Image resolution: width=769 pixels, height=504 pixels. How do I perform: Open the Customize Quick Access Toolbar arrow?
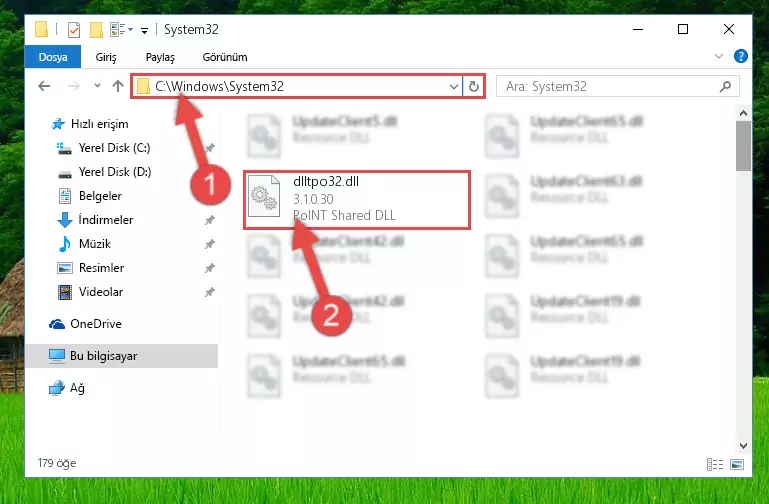[144, 30]
